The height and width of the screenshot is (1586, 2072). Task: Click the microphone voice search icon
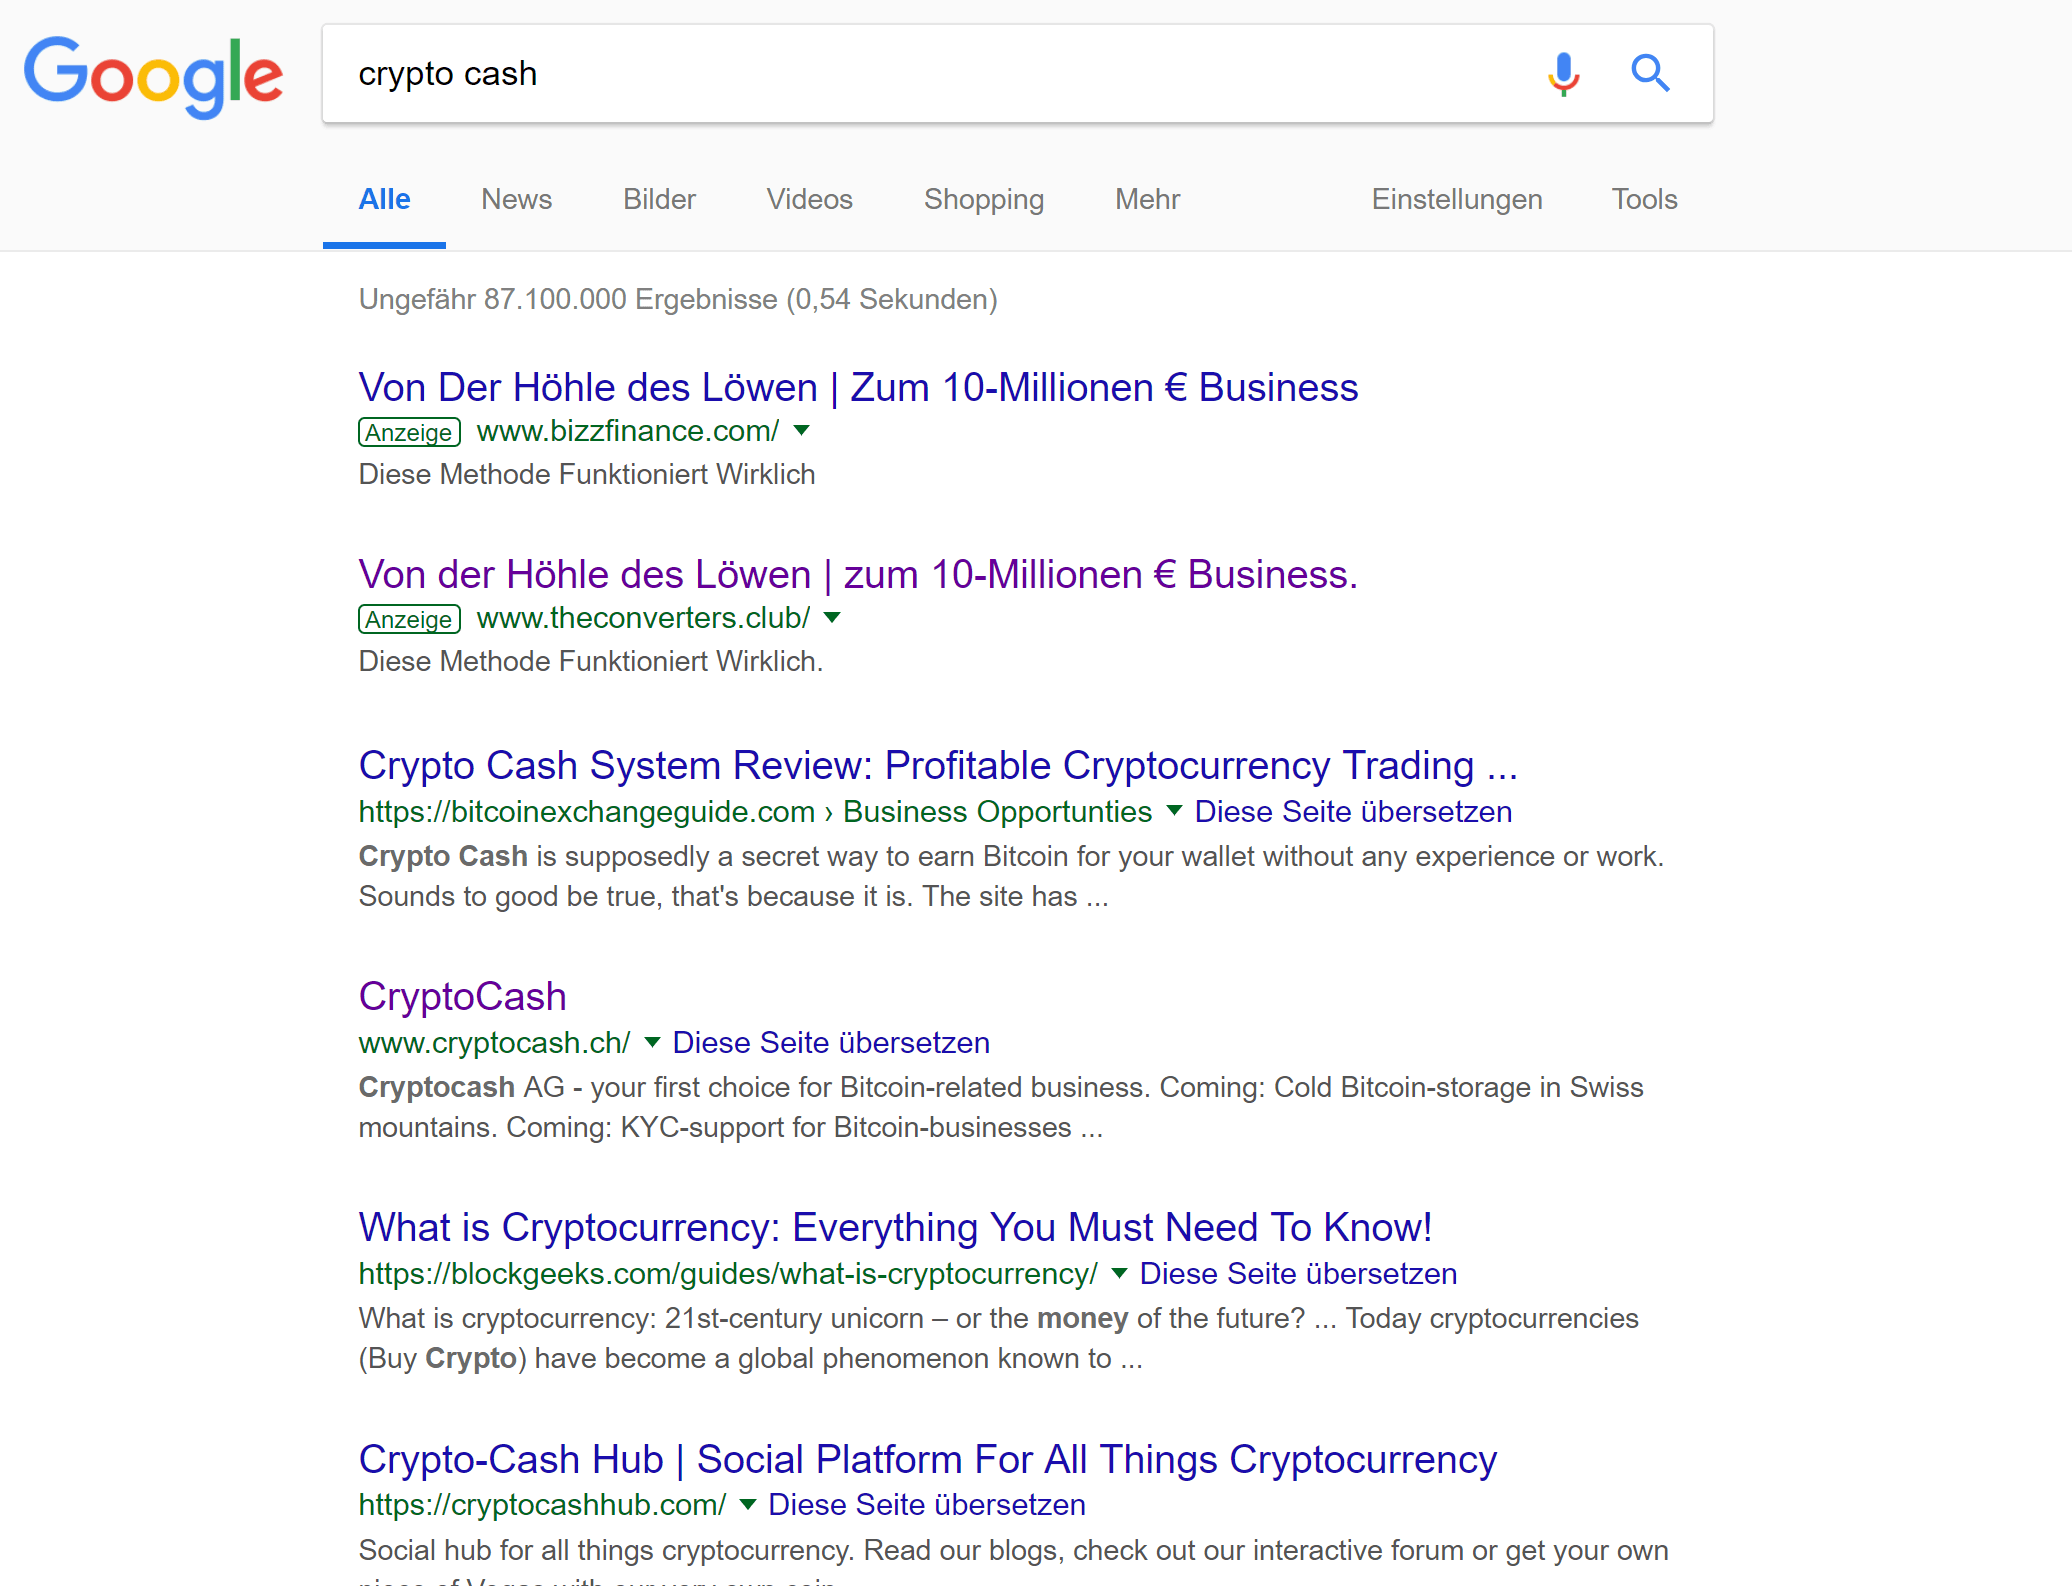[1563, 74]
